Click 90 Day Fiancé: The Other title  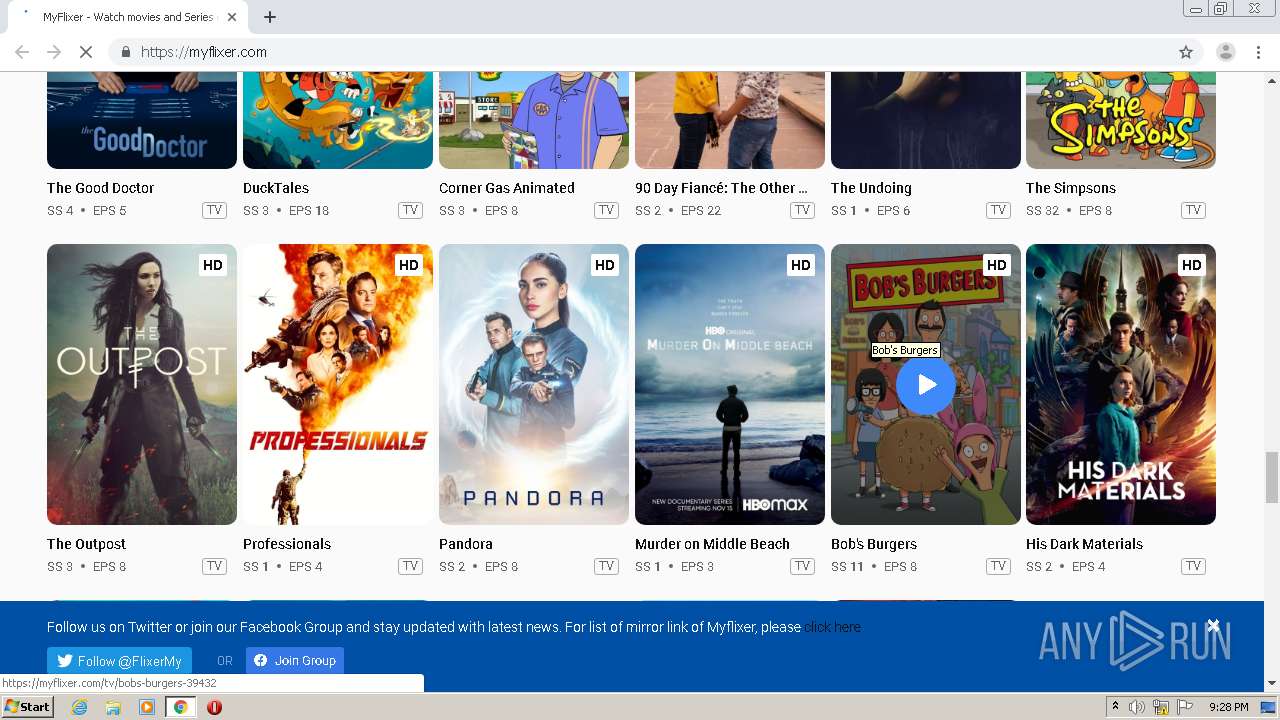721,188
